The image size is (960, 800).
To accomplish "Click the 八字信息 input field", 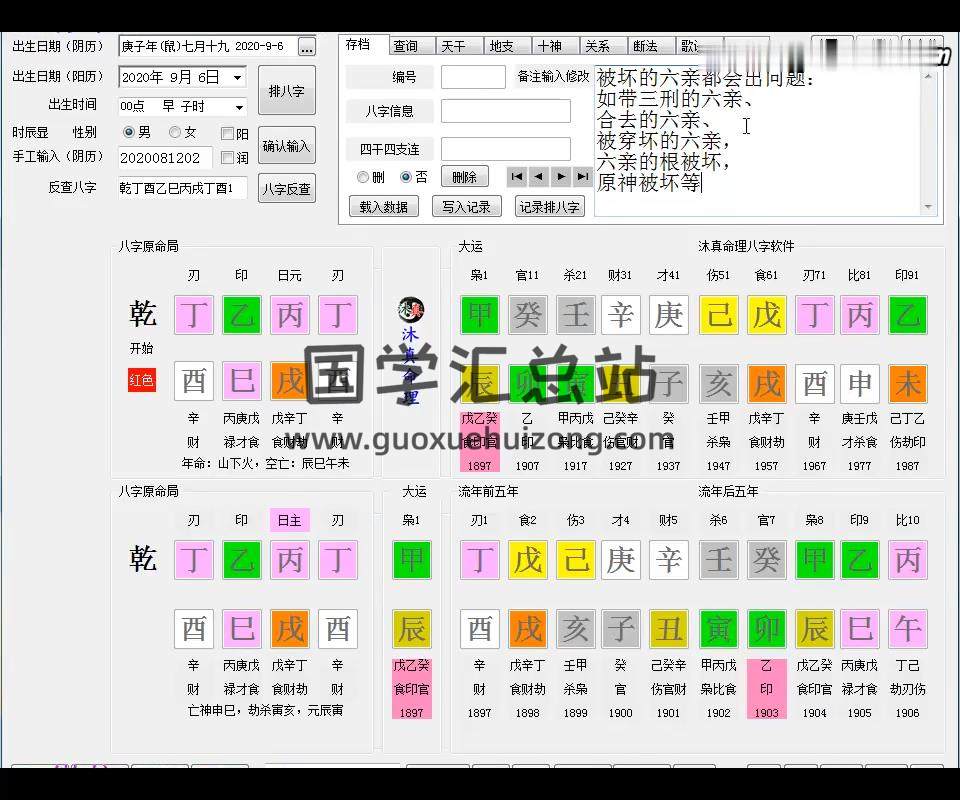I will point(505,111).
